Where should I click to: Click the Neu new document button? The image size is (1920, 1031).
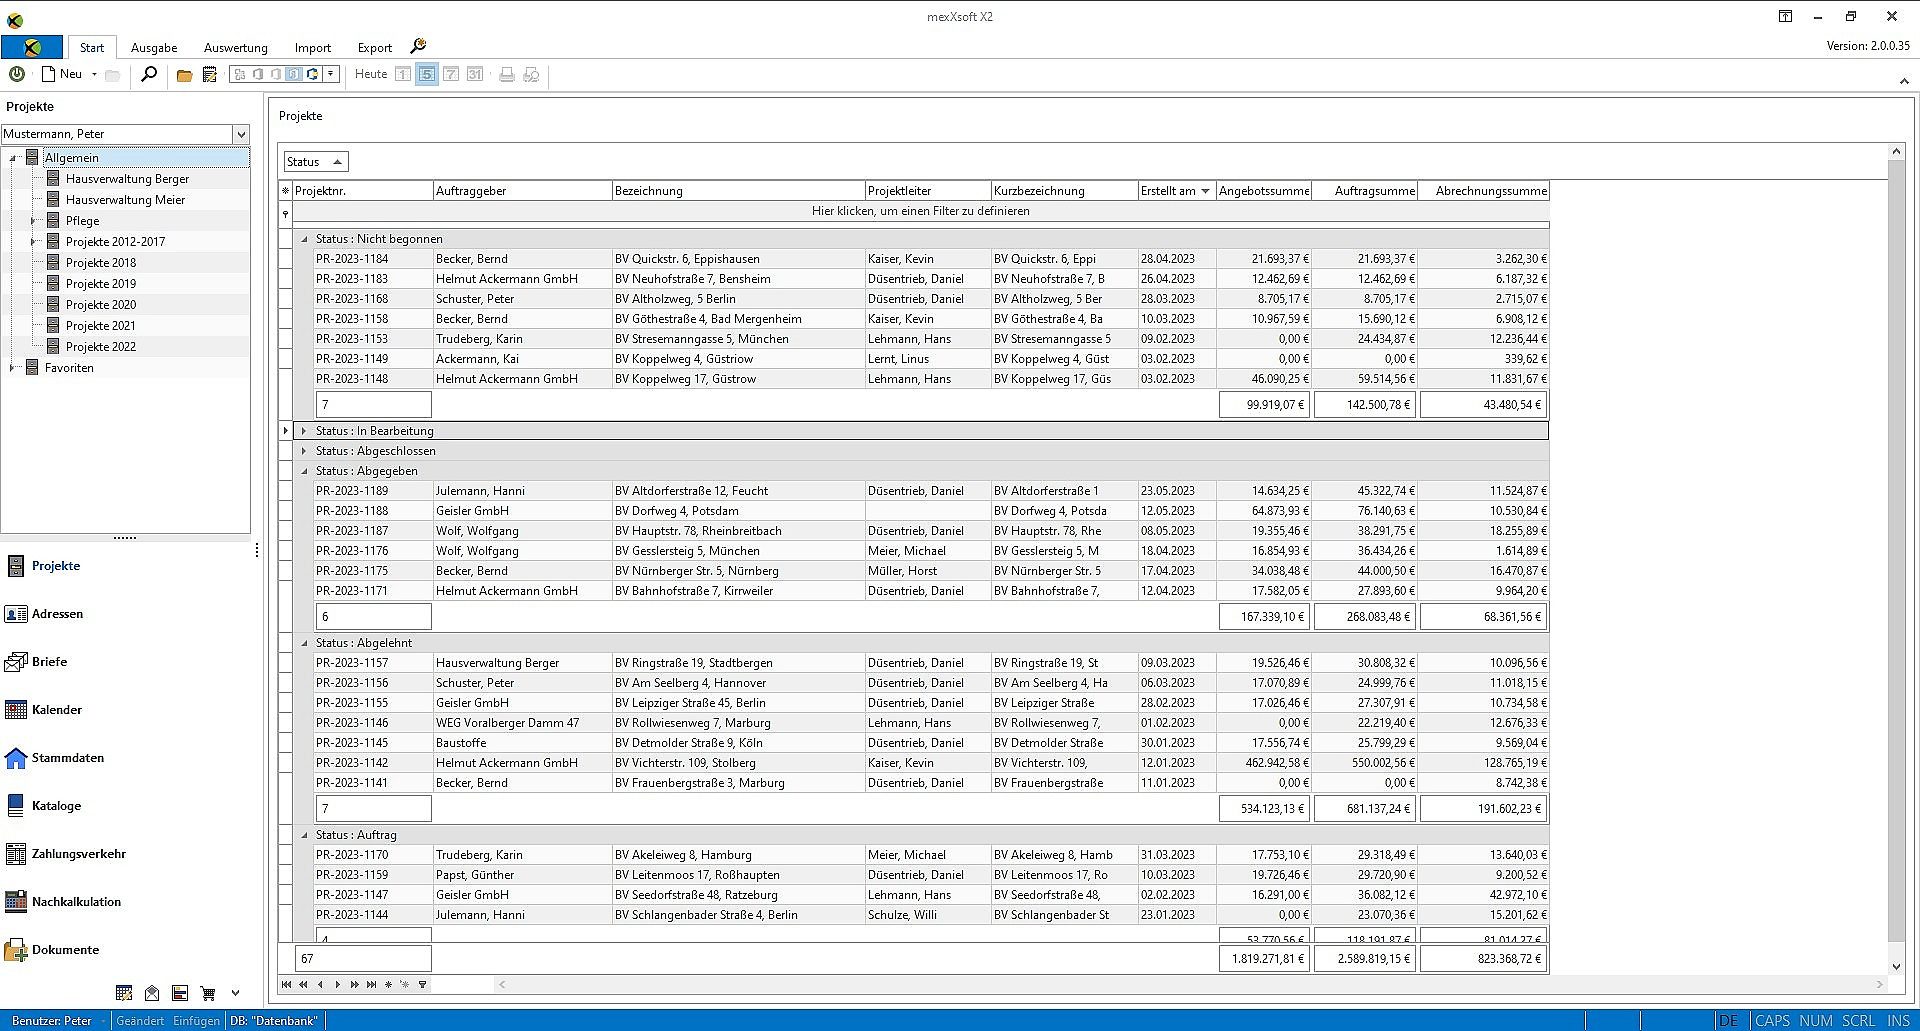tap(62, 74)
